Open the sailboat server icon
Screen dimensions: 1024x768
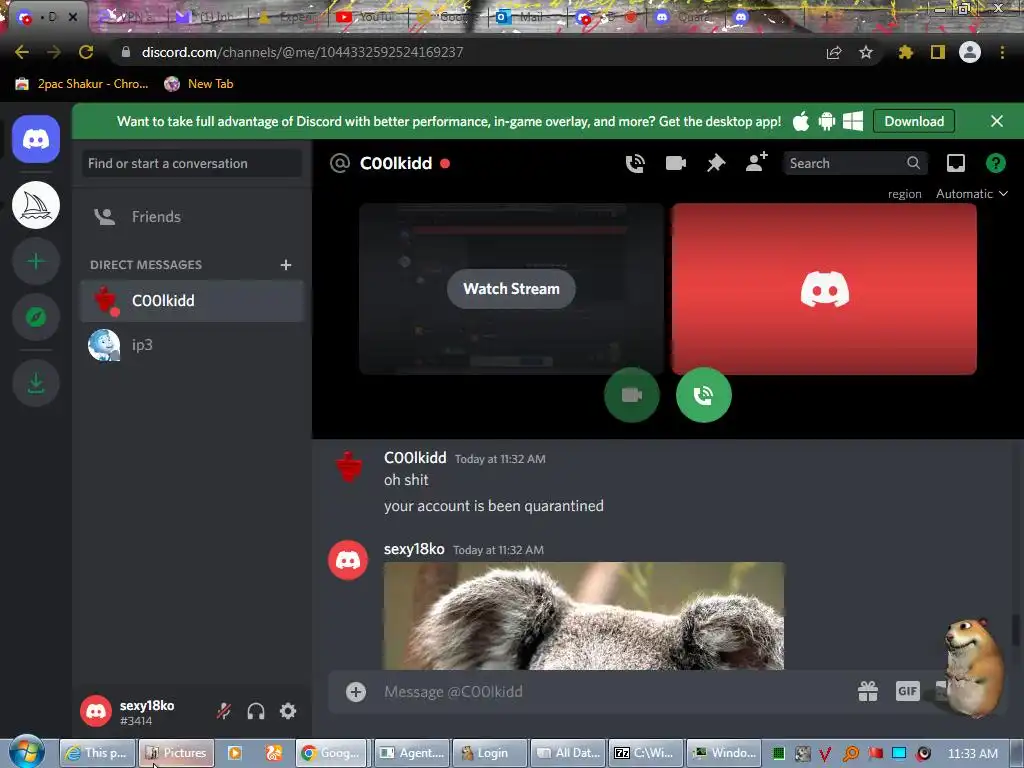36,205
